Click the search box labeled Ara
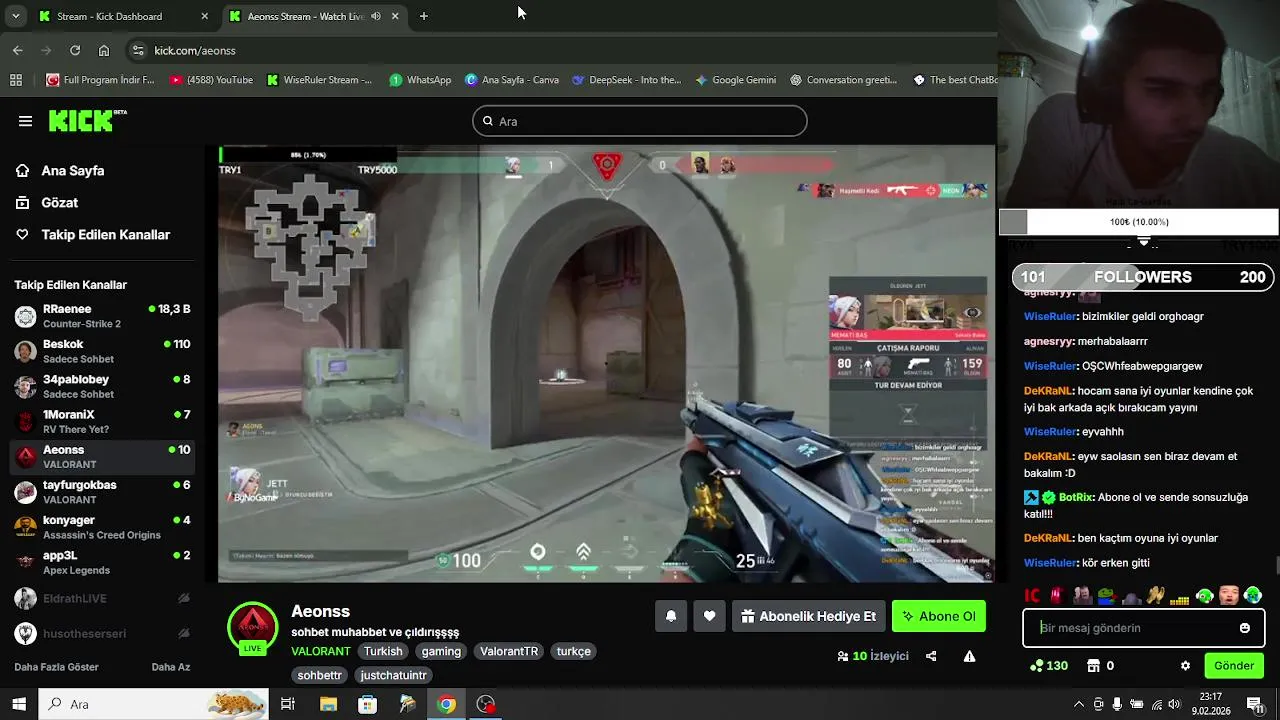The height and width of the screenshot is (720, 1280). 639,121
